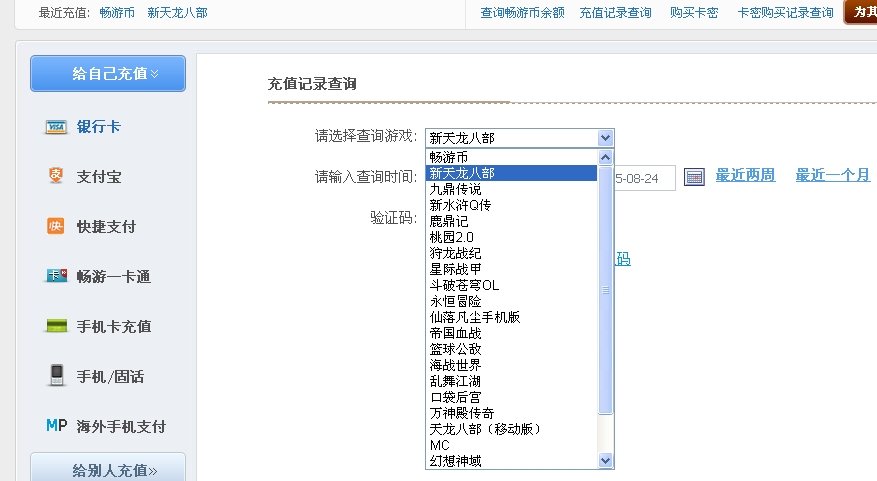Choose 快捷支付 payment method
877x481 pixels.
coord(106,227)
